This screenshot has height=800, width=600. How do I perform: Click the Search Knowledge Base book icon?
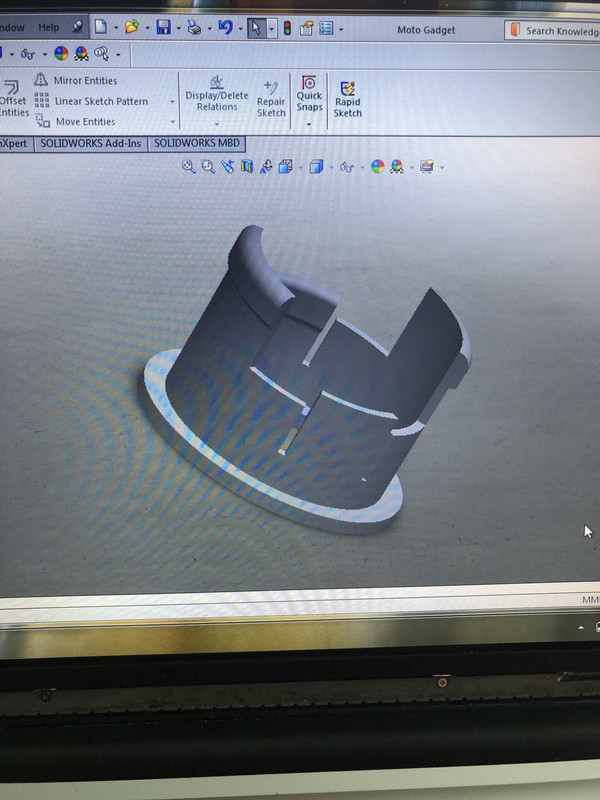(x=515, y=30)
